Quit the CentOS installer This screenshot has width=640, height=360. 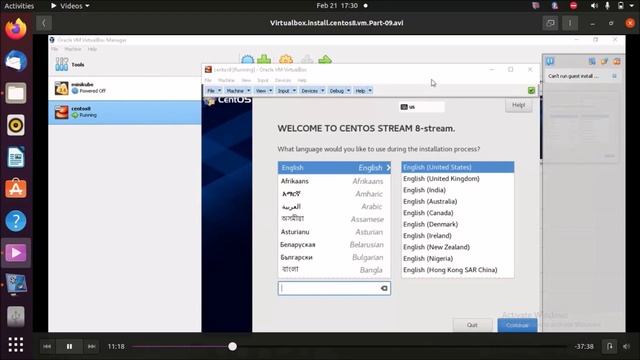[472, 325]
